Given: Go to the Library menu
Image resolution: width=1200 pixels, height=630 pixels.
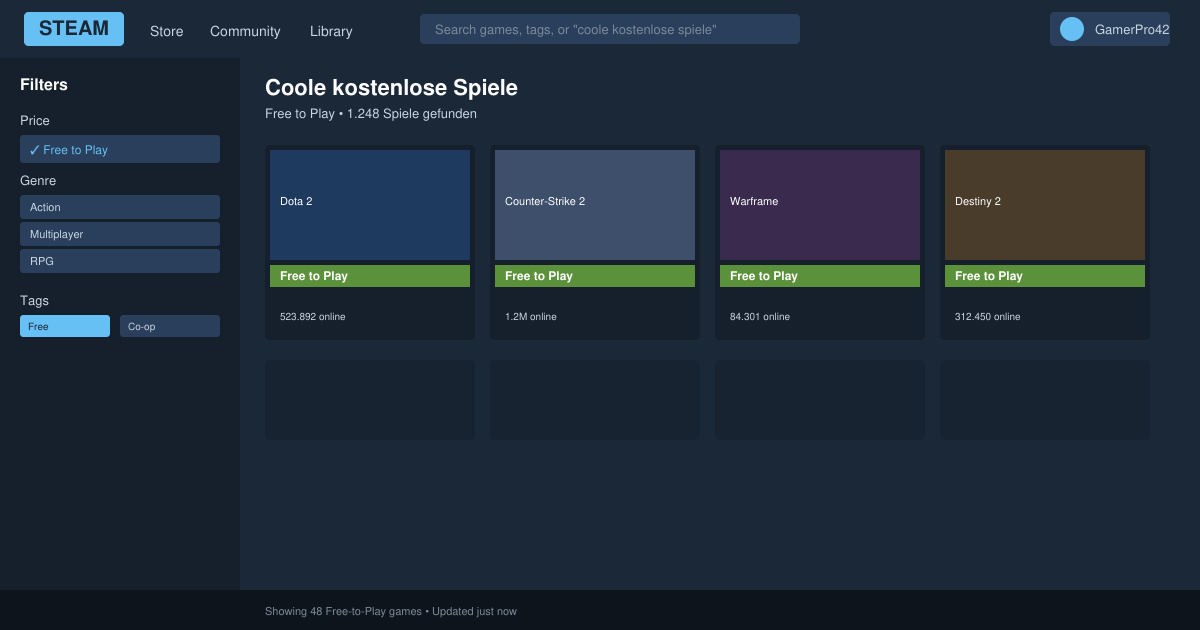Looking at the screenshot, I should click(x=331, y=31).
